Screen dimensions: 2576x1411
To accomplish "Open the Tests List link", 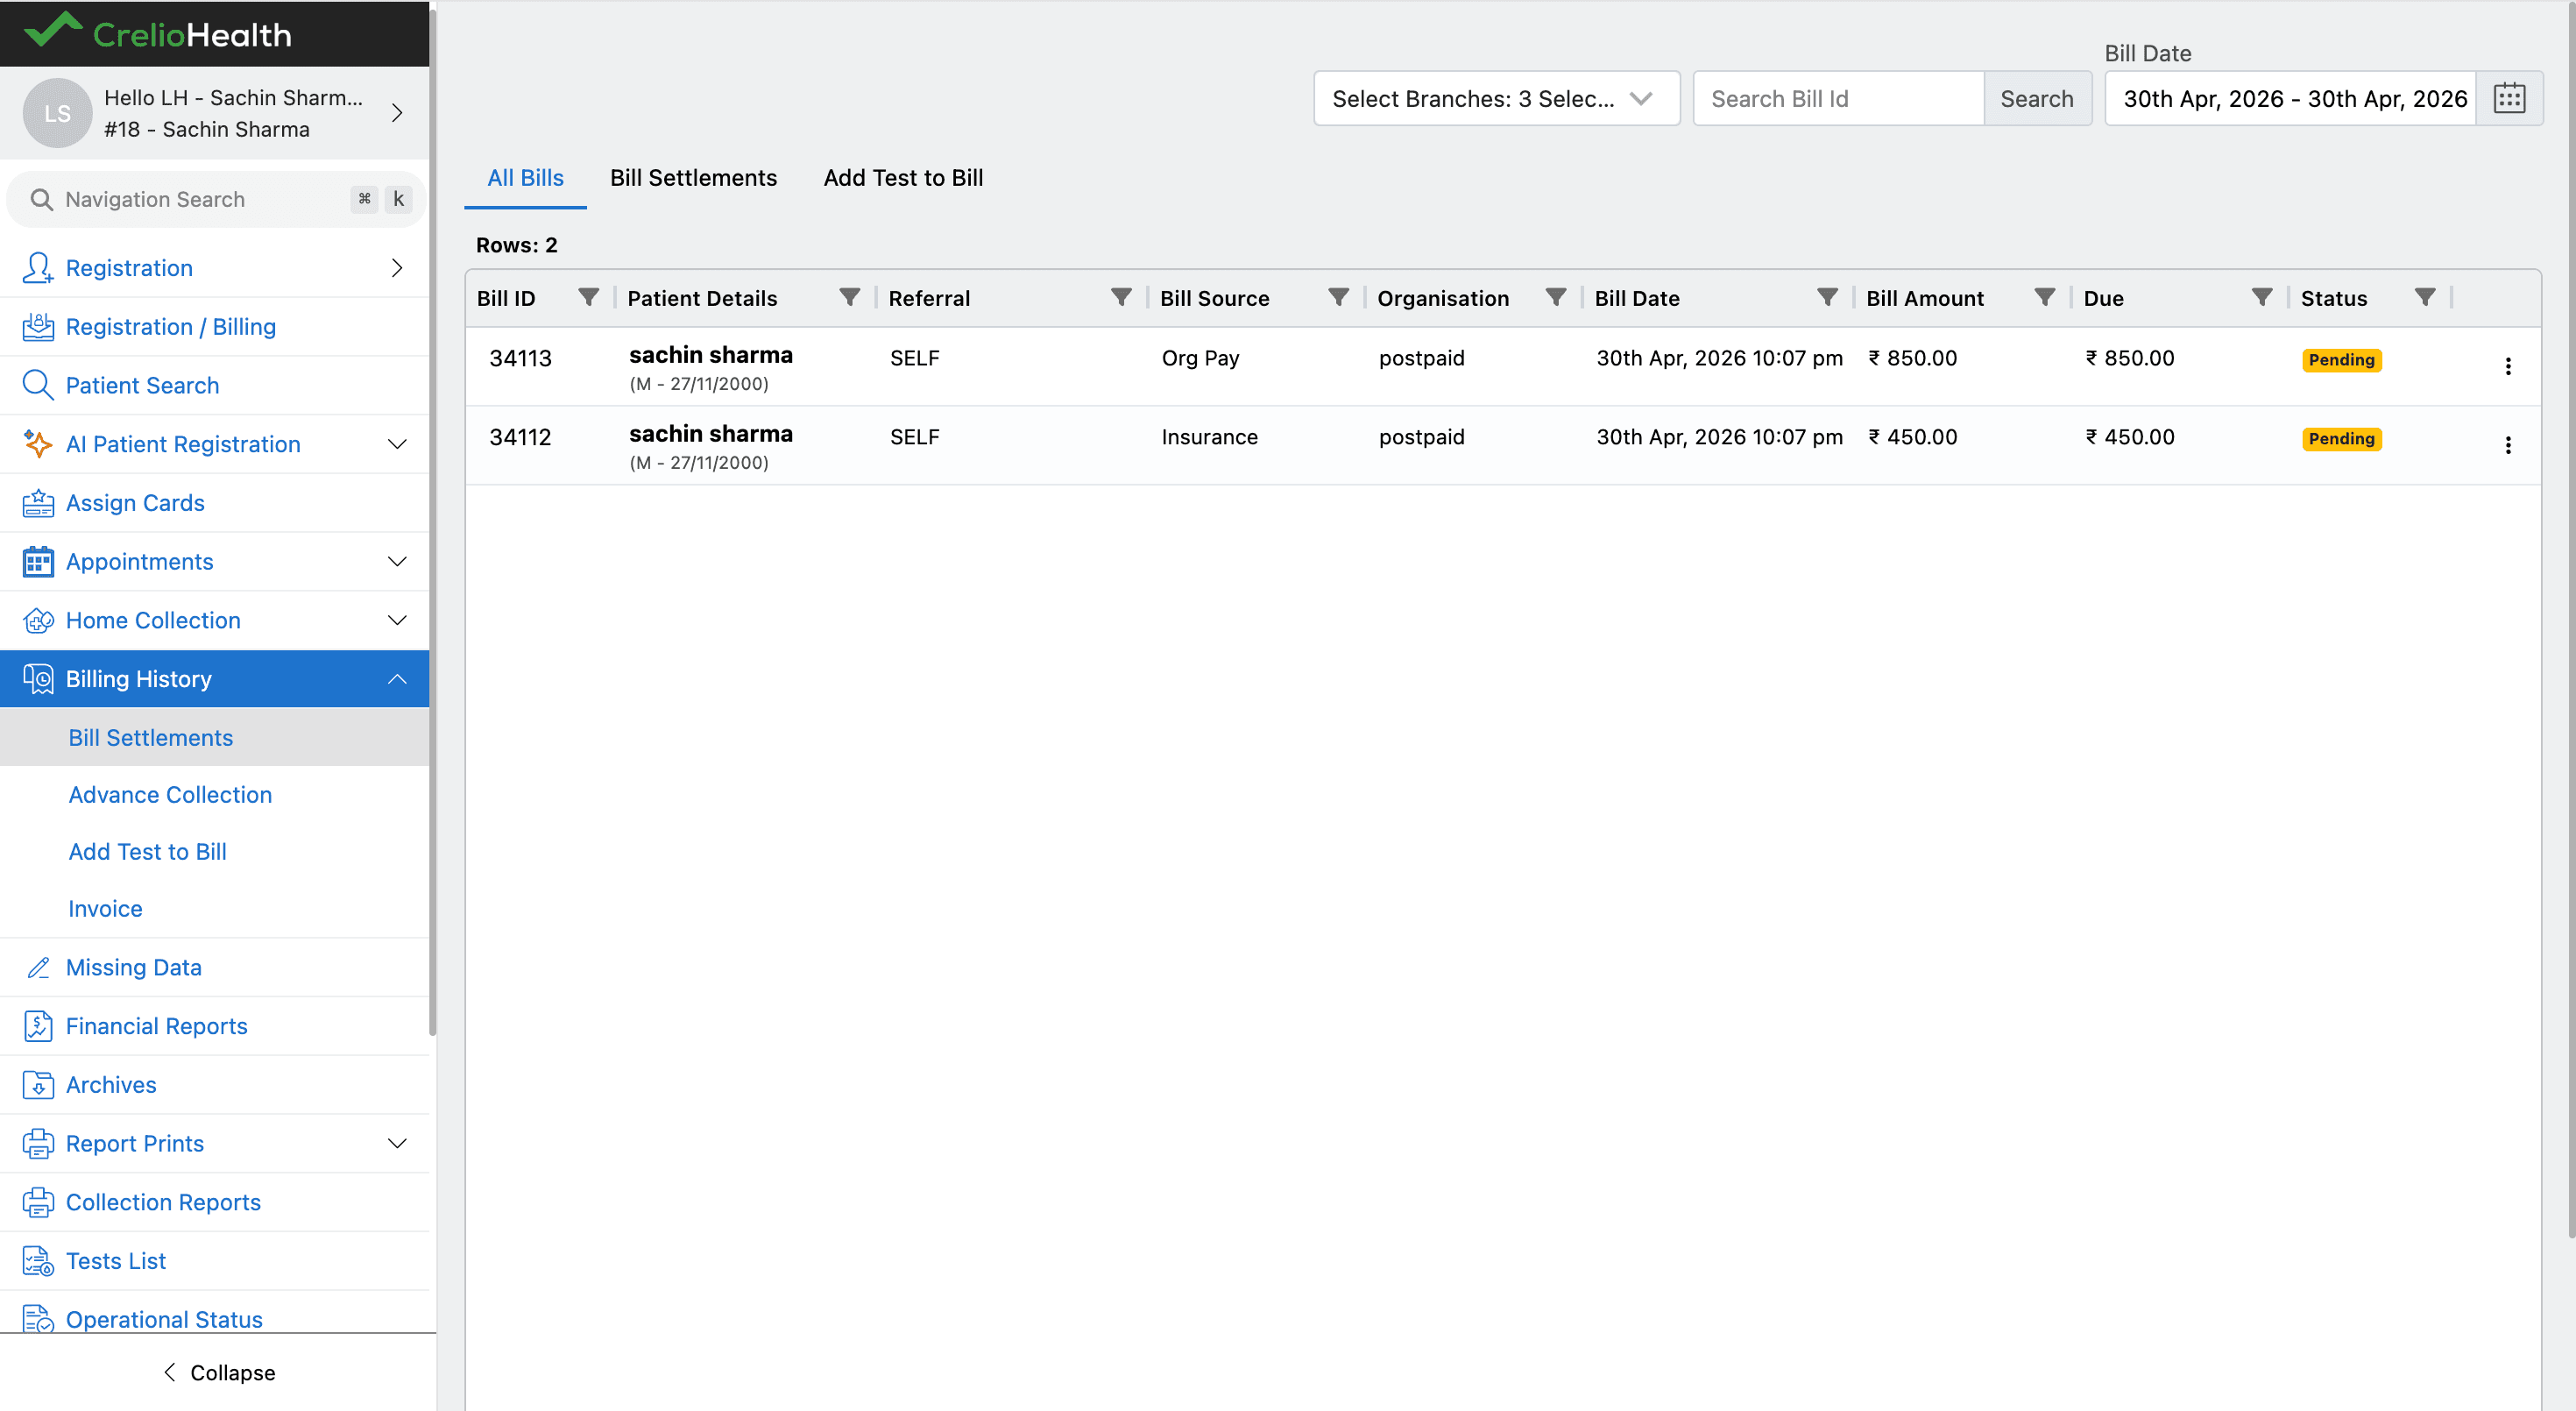I will tap(115, 1260).
